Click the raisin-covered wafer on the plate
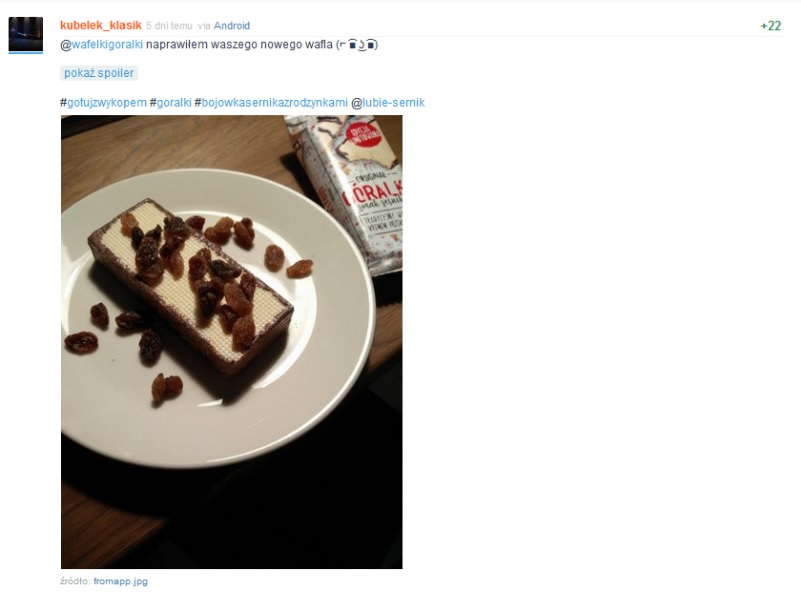801x596 pixels. [x=191, y=286]
